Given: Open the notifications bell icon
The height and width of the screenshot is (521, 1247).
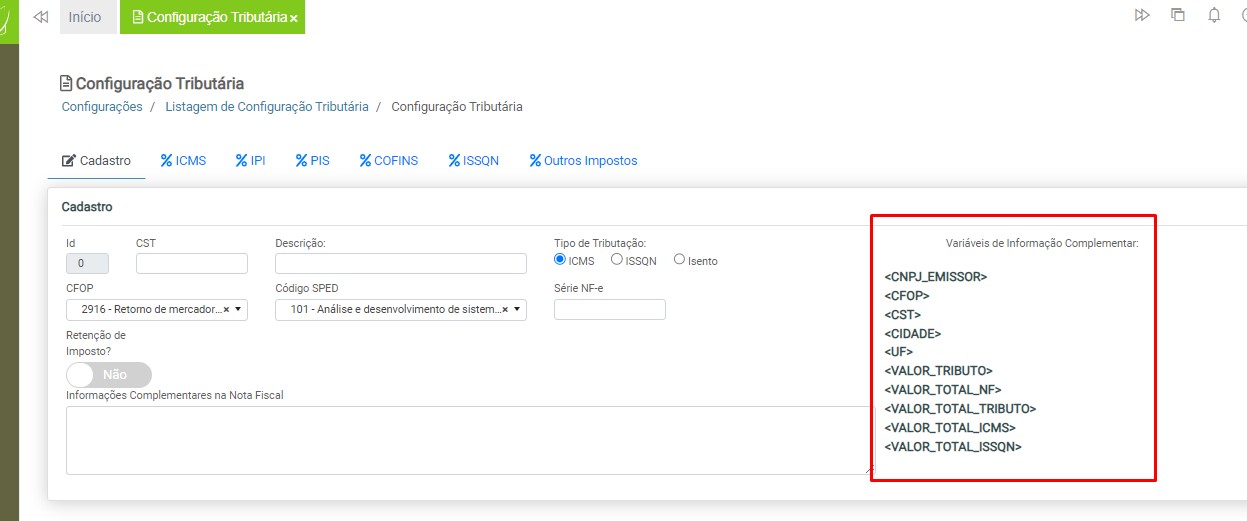Looking at the screenshot, I should tap(1214, 16).
